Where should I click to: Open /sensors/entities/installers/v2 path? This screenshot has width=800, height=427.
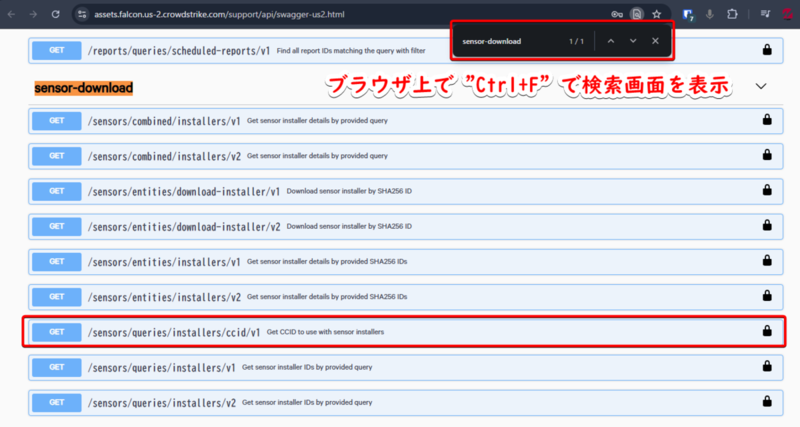pyautogui.click(x=164, y=297)
